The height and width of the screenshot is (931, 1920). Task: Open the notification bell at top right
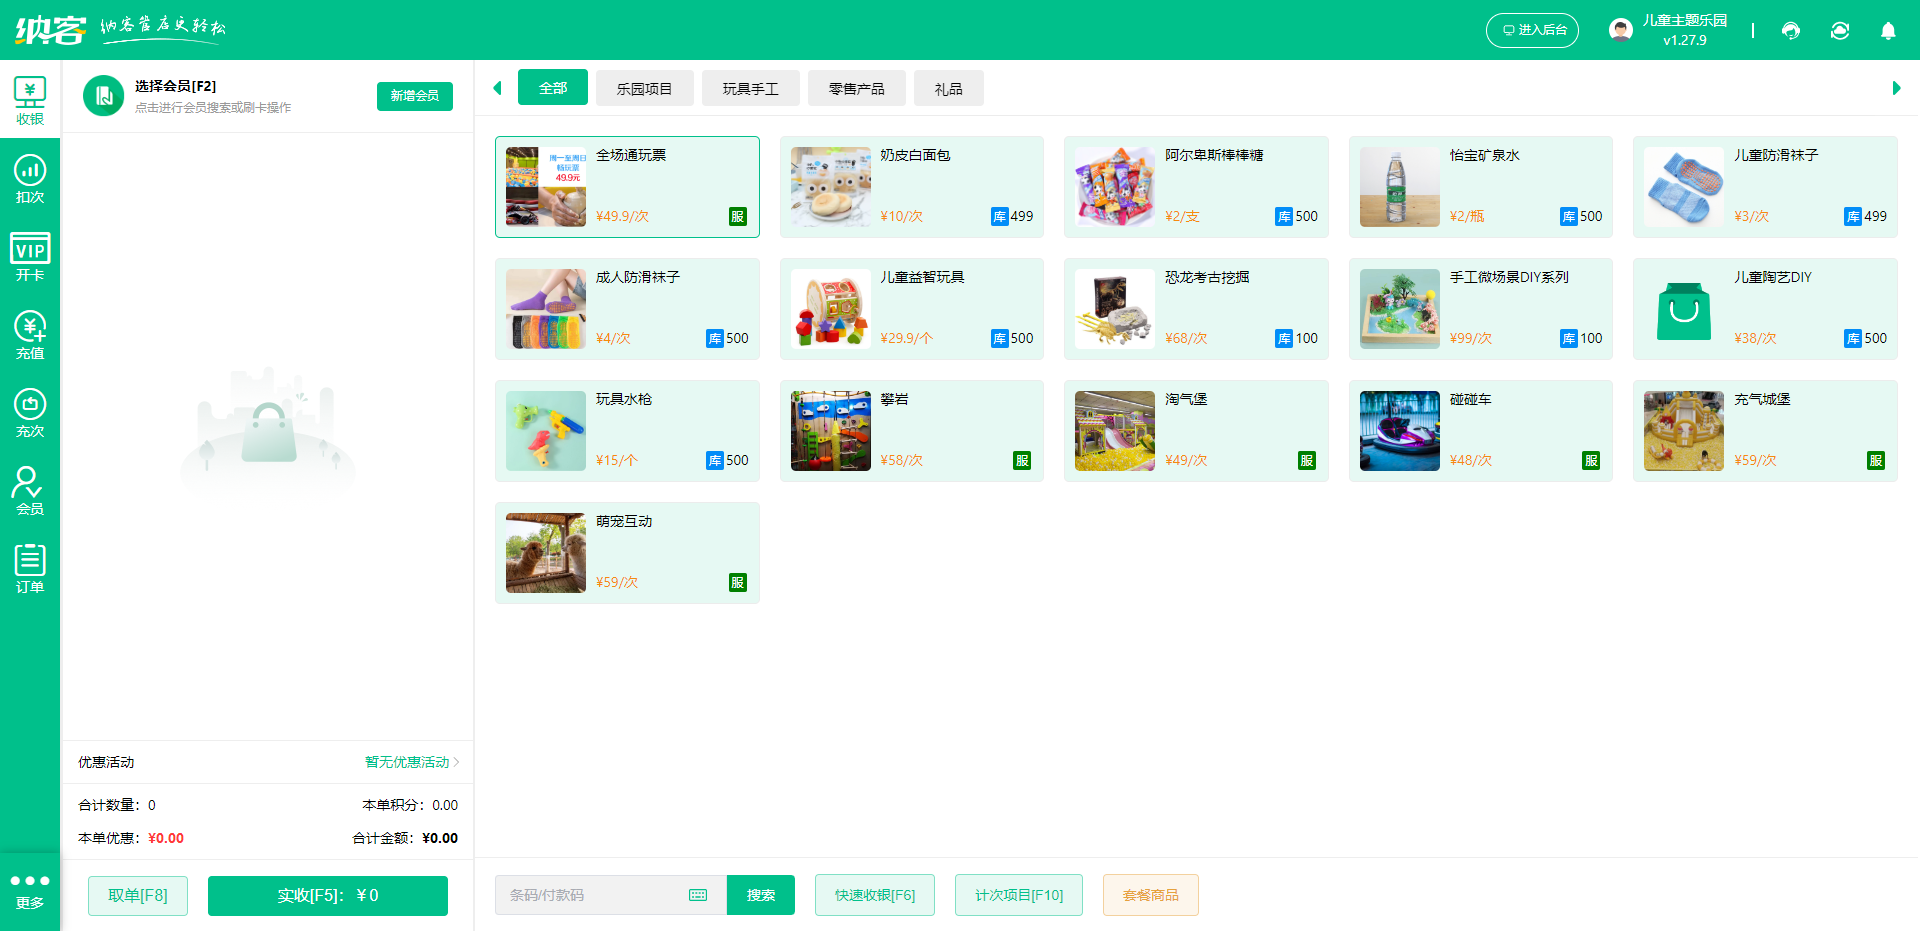pos(1888,31)
